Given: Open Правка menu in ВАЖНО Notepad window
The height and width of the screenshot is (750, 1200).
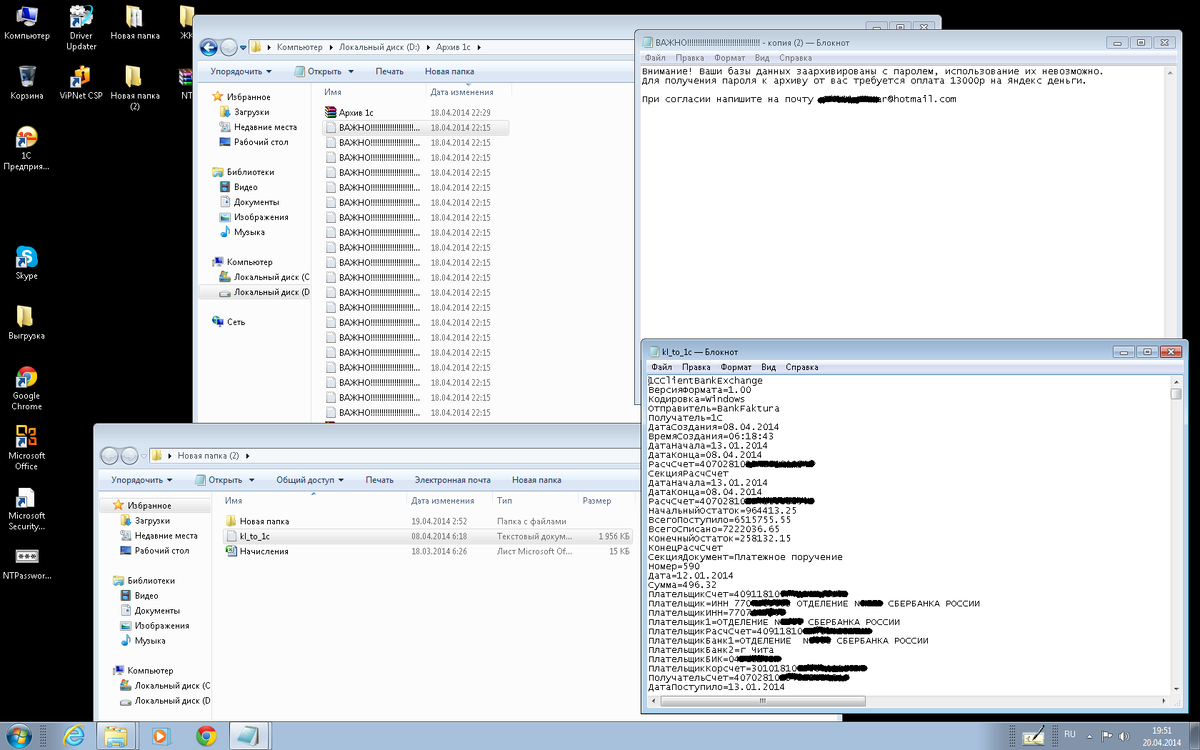Looking at the screenshot, I should [689, 58].
